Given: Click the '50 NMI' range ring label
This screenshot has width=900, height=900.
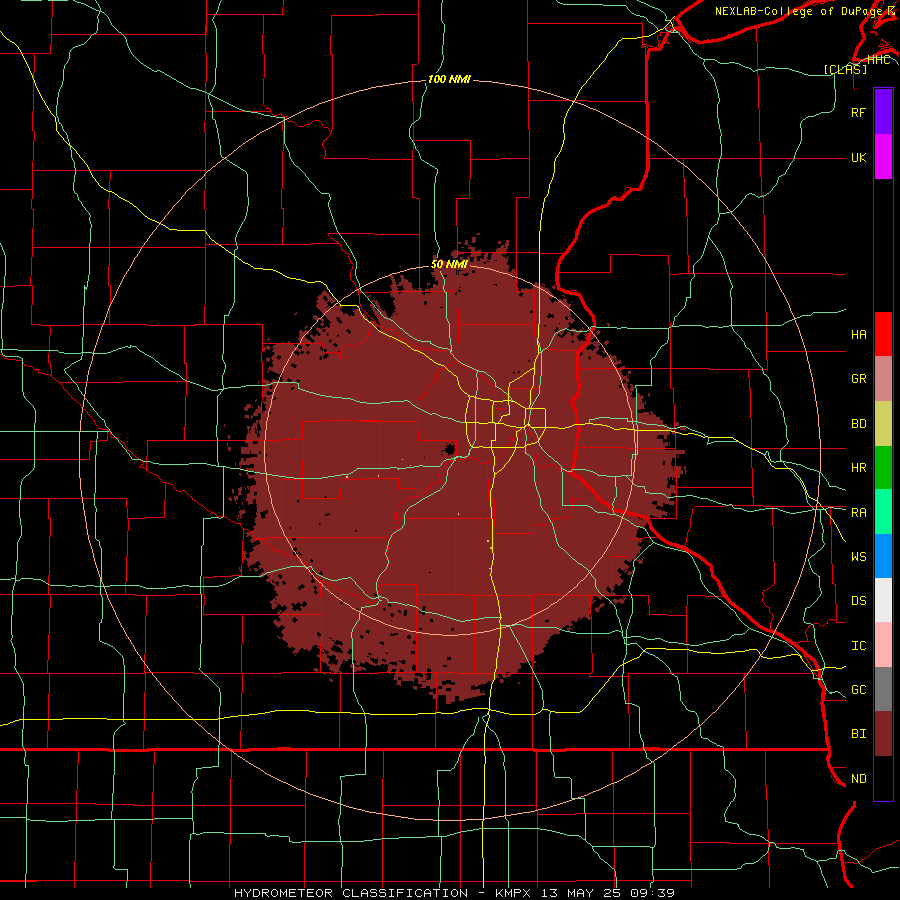Looking at the screenshot, I should (449, 264).
